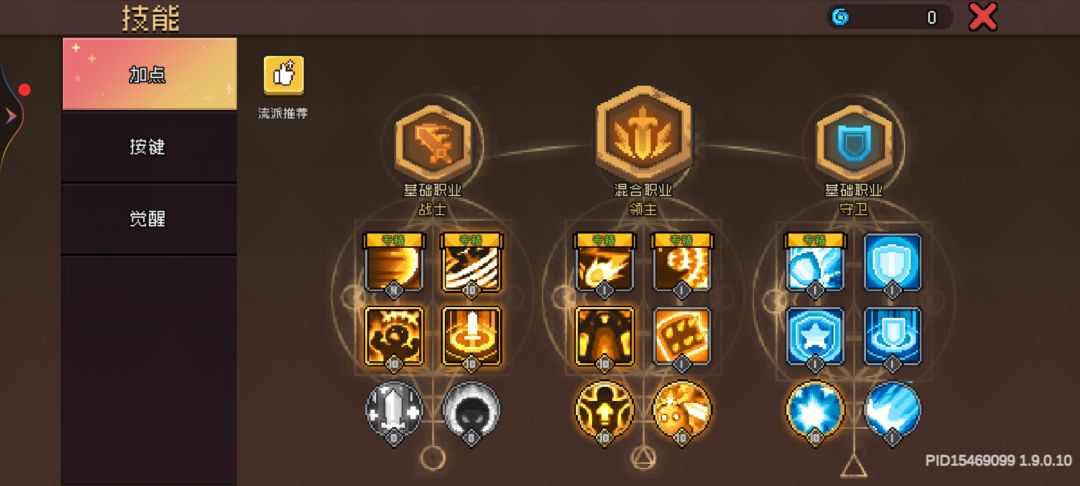This screenshot has height=486, width=1080.
Task: Choose the warrior whirlwind slash skill icon
Action: [x=471, y=263]
